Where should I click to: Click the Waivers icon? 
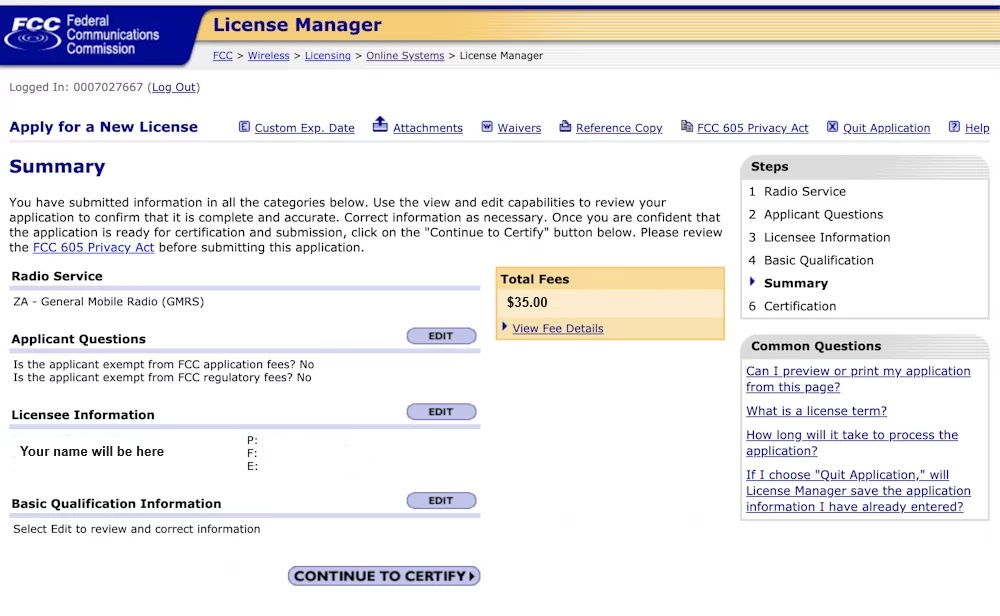click(x=487, y=127)
